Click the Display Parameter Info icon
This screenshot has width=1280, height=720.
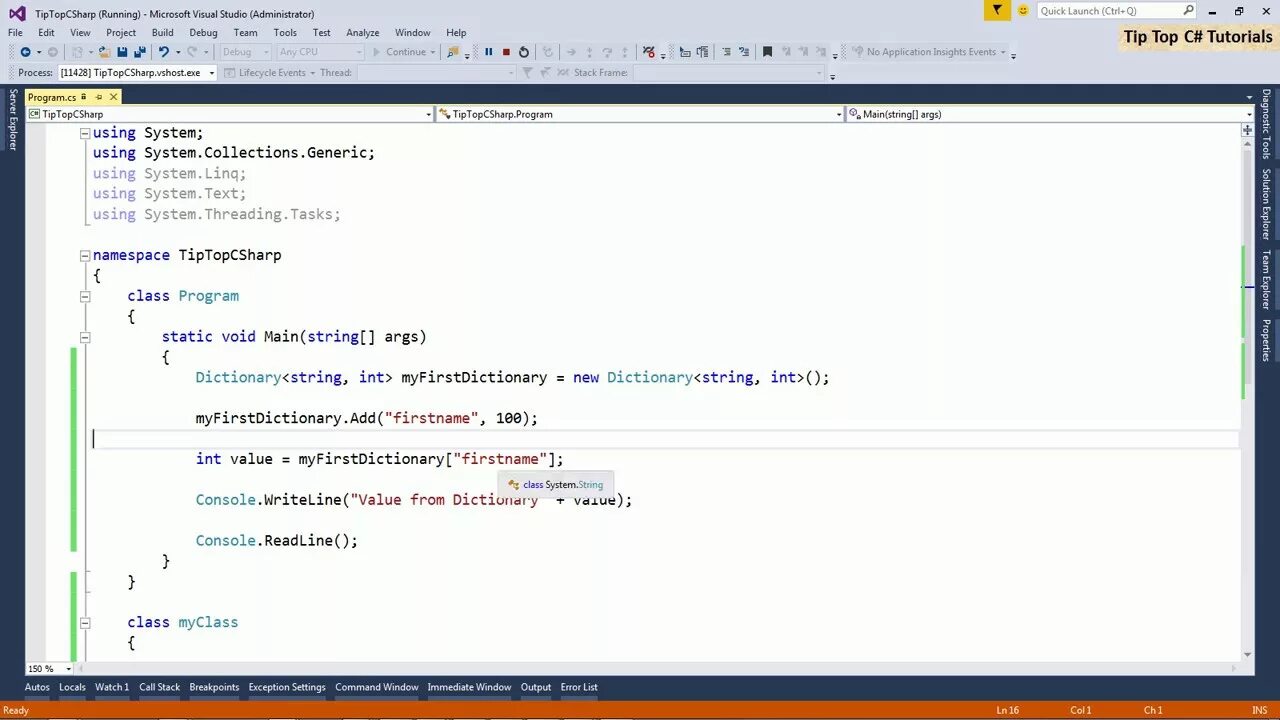click(x=702, y=52)
